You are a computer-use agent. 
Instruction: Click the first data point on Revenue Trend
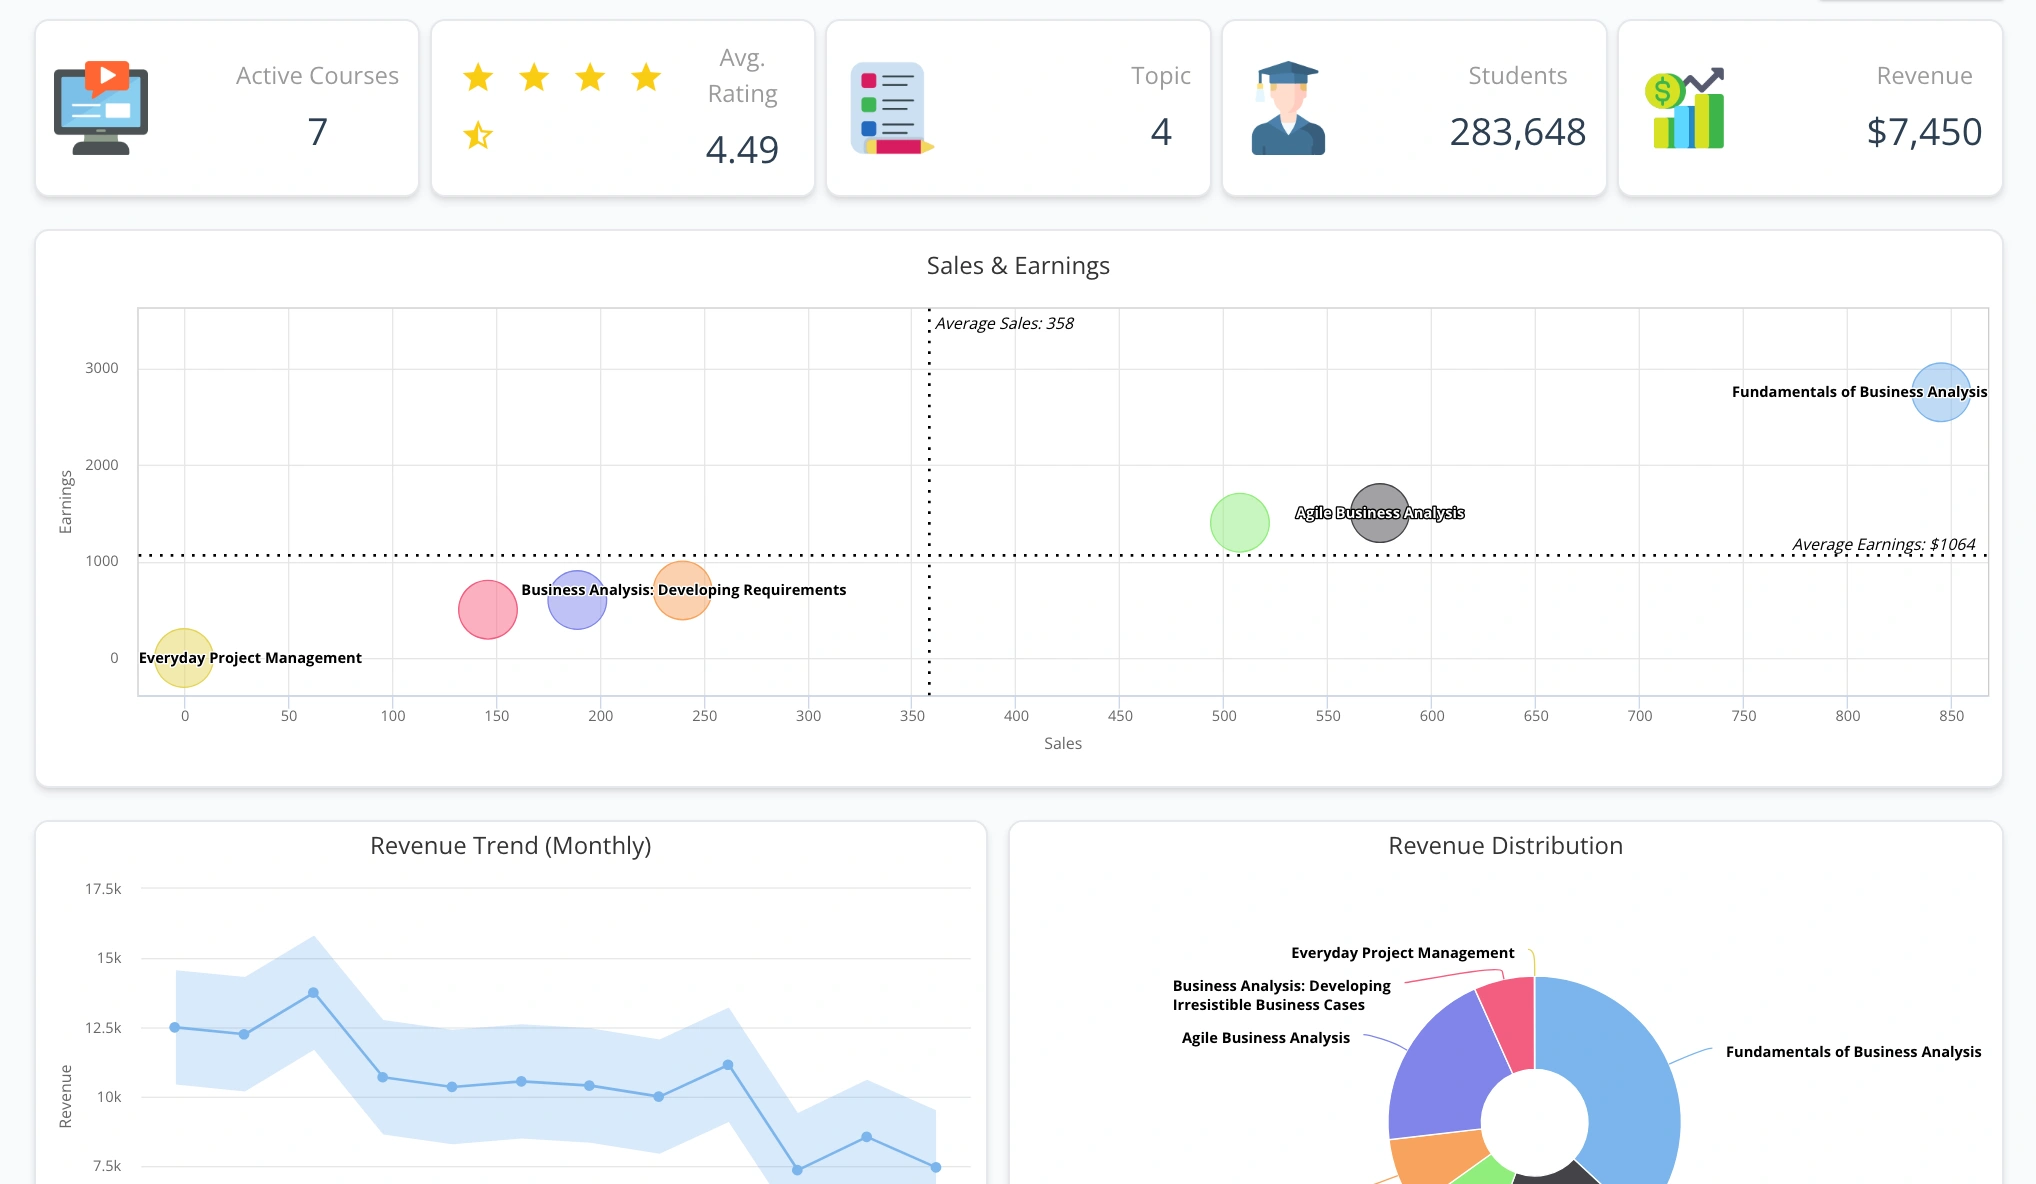175,1027
